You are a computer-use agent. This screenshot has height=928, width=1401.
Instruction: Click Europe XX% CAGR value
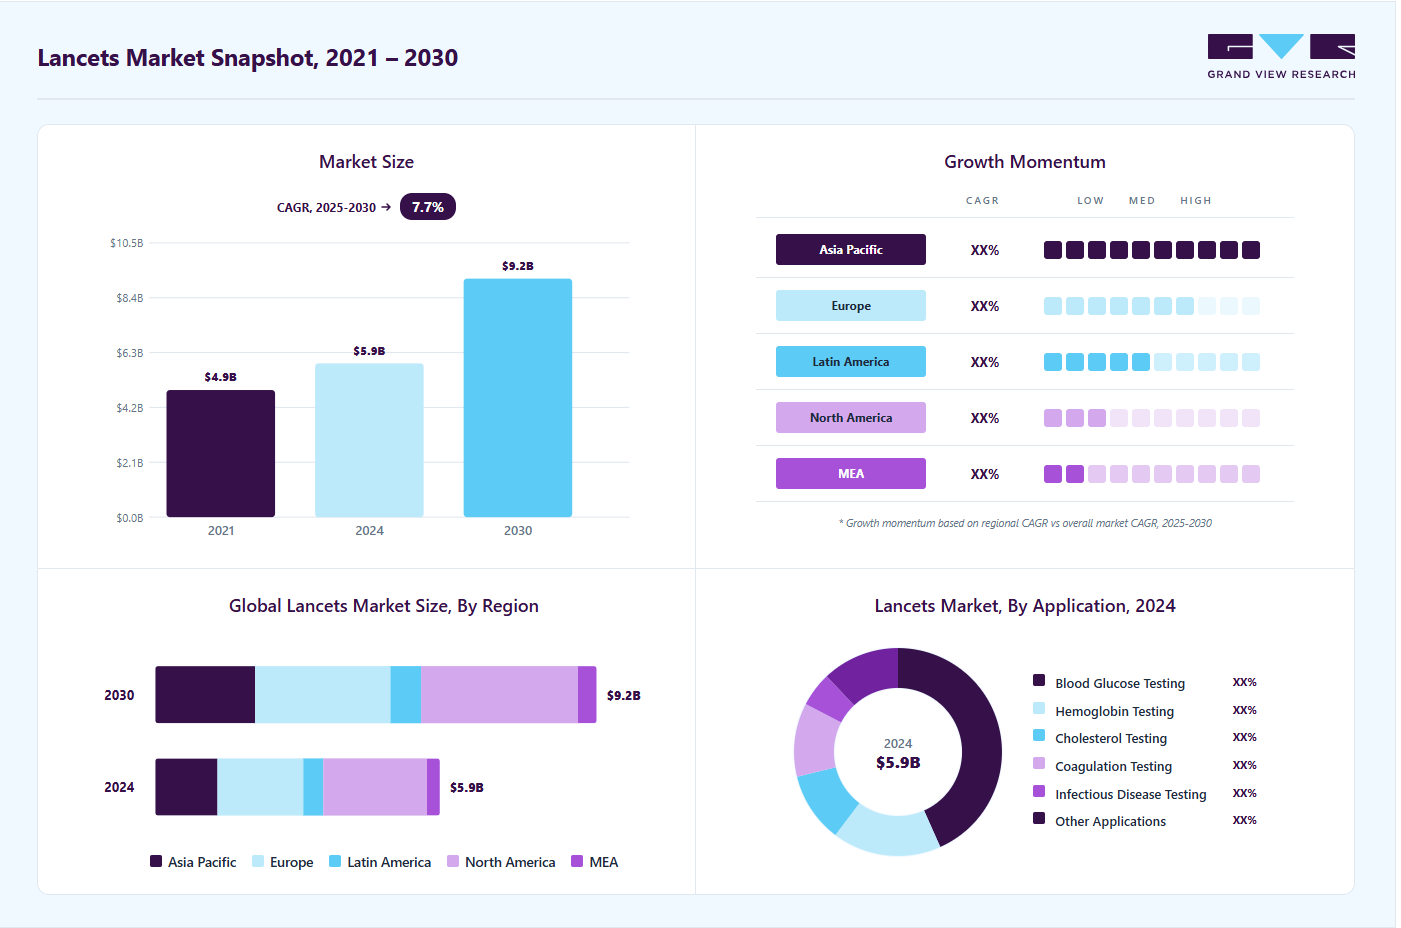(x=985, y=306)
